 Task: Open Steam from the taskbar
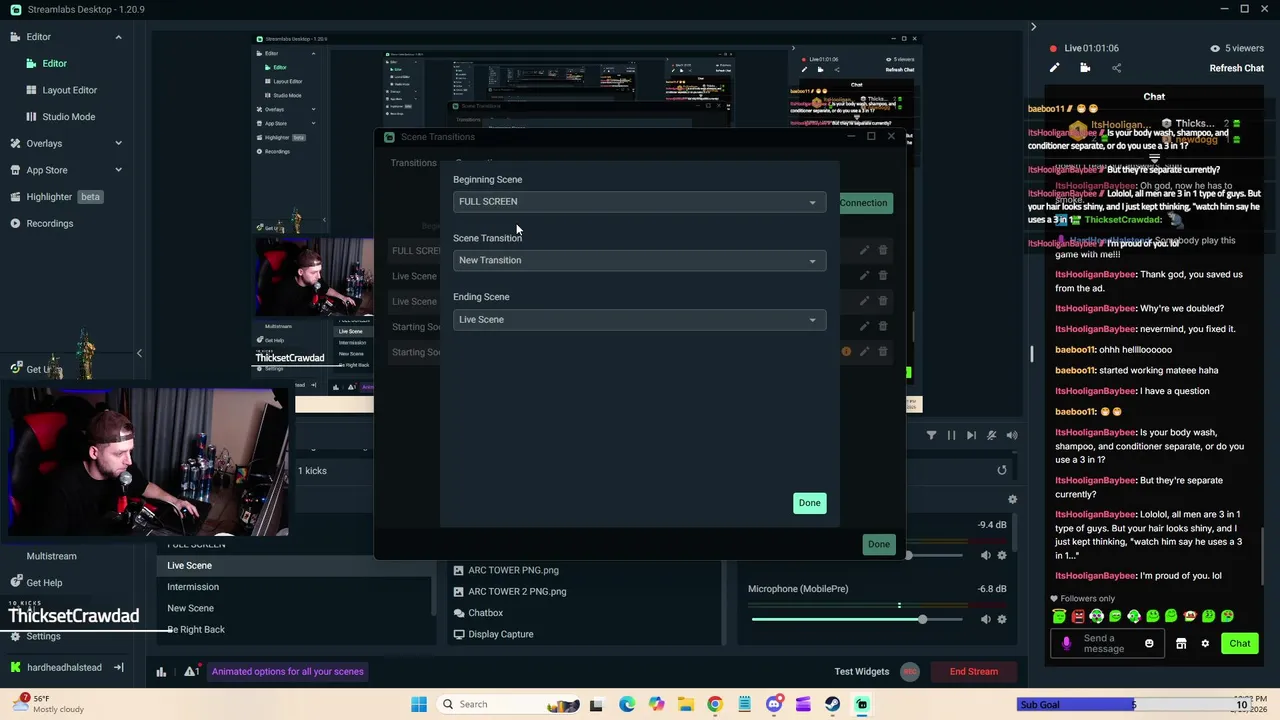pos(832,704)
